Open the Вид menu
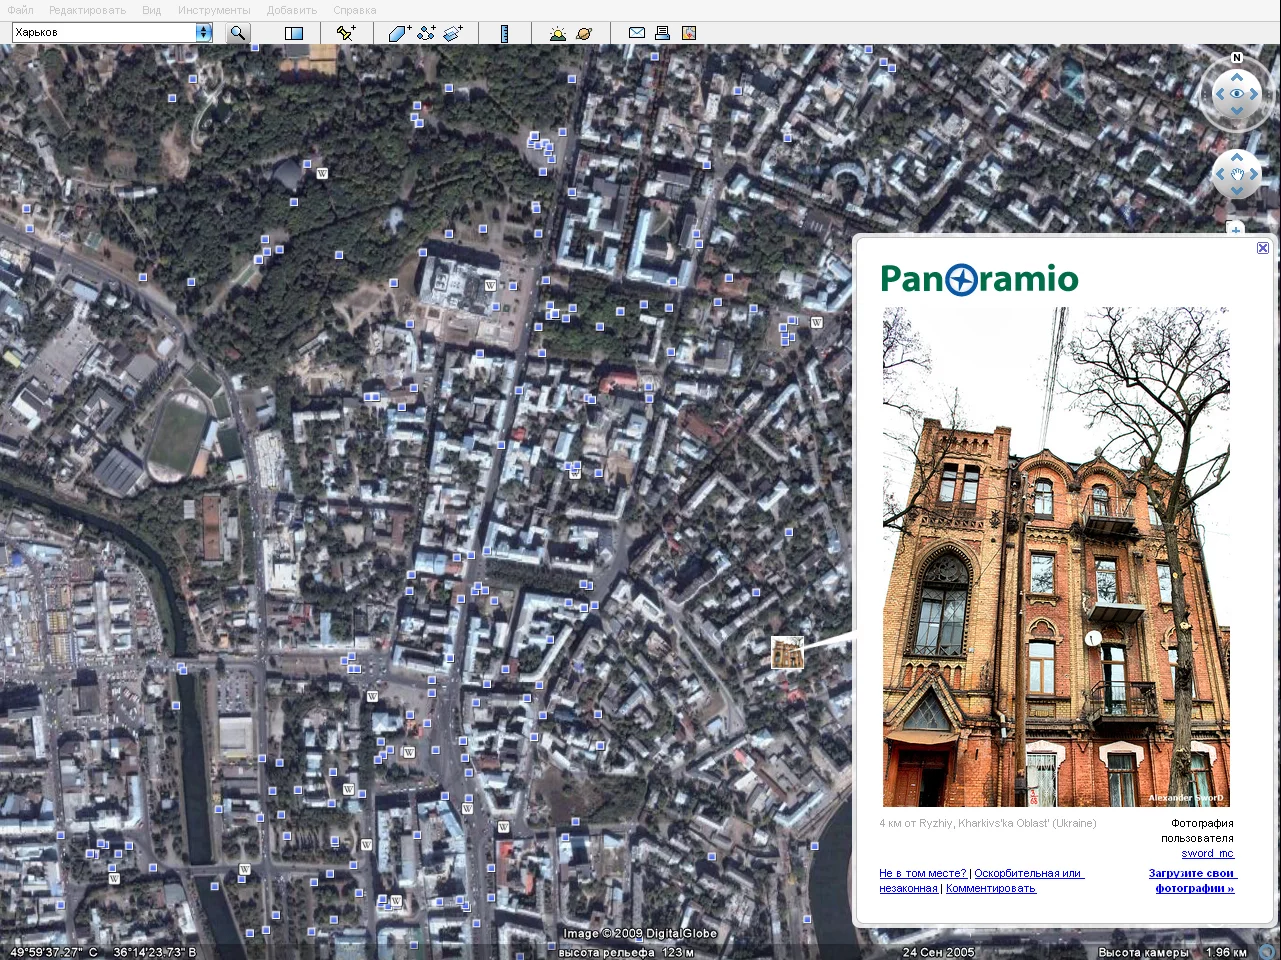The width and height of the screenshot is (1281, 960). coord(151,10)
